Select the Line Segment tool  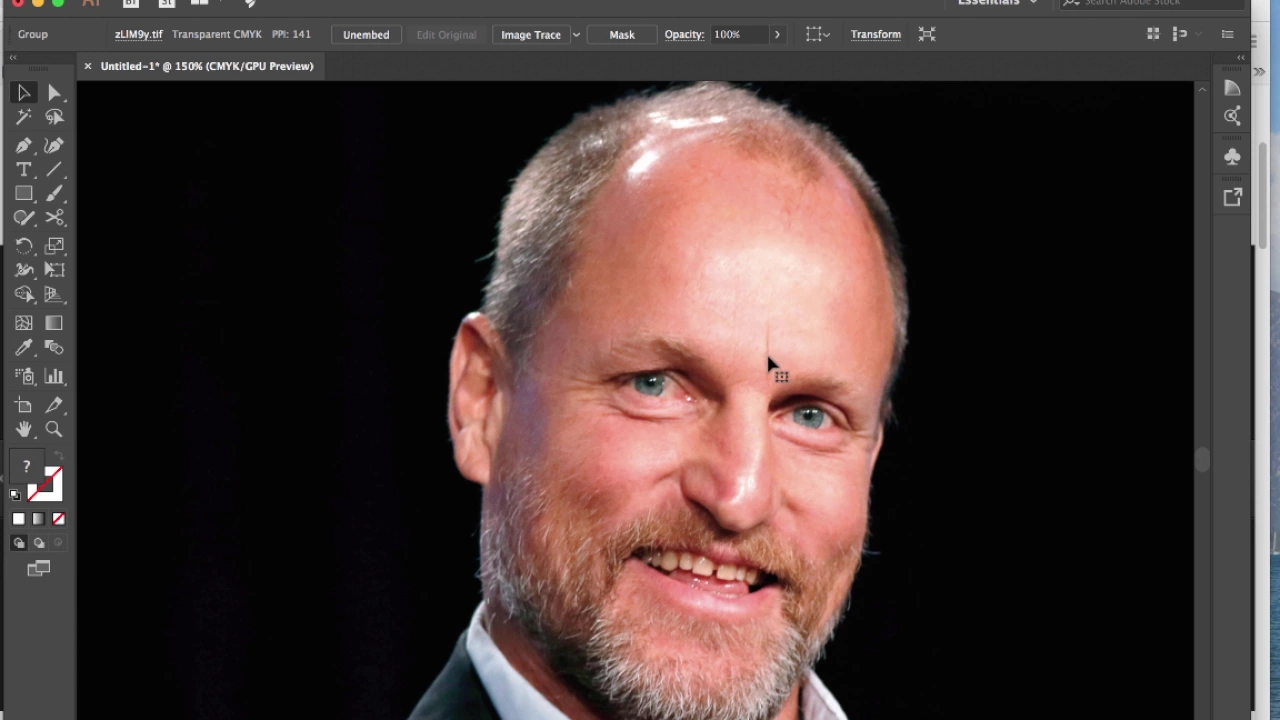click(x=54, y=169)
